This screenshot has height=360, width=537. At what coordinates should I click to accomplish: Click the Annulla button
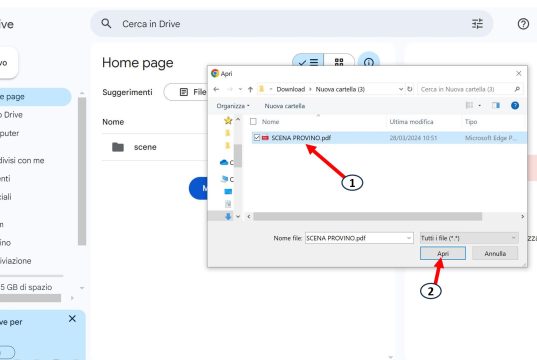495,253
